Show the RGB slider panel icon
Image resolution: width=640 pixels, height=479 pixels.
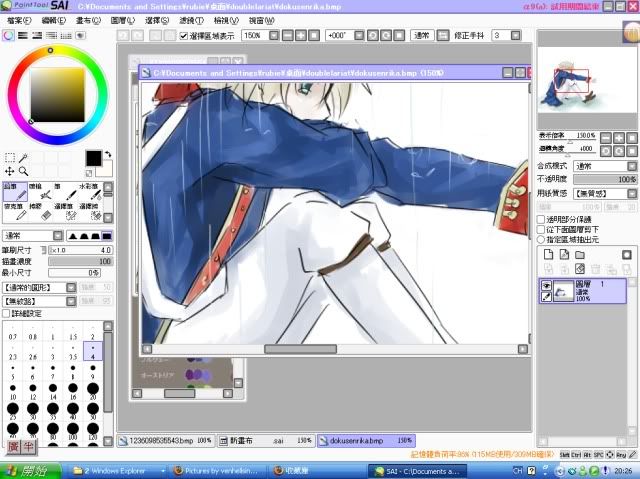click(x=23, y=35)
